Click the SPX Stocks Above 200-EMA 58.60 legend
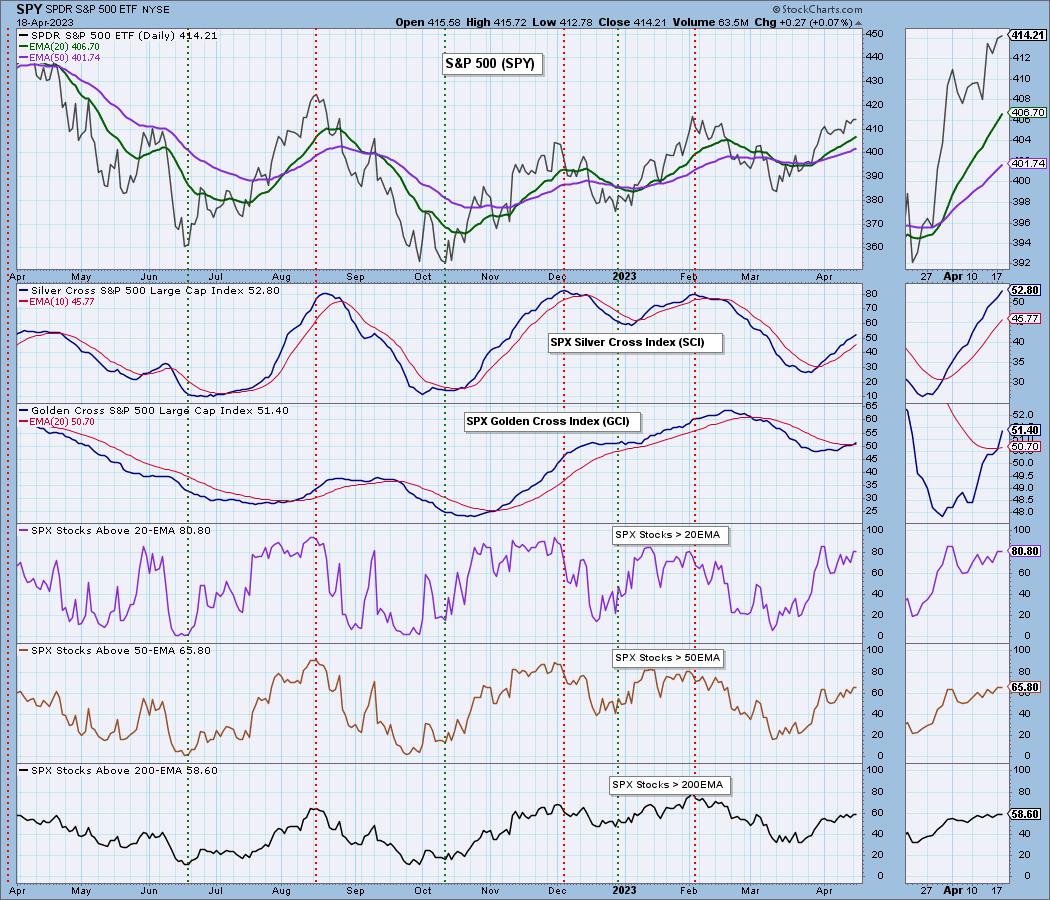Image resolution: width=1050 pixels, height=900 pixels. click(119, 770)
